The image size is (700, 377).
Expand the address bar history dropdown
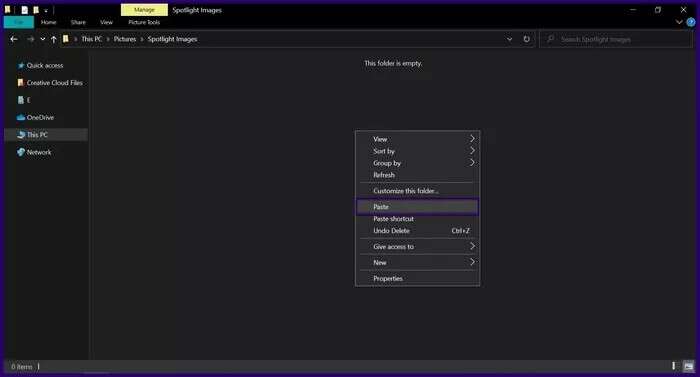509,39
